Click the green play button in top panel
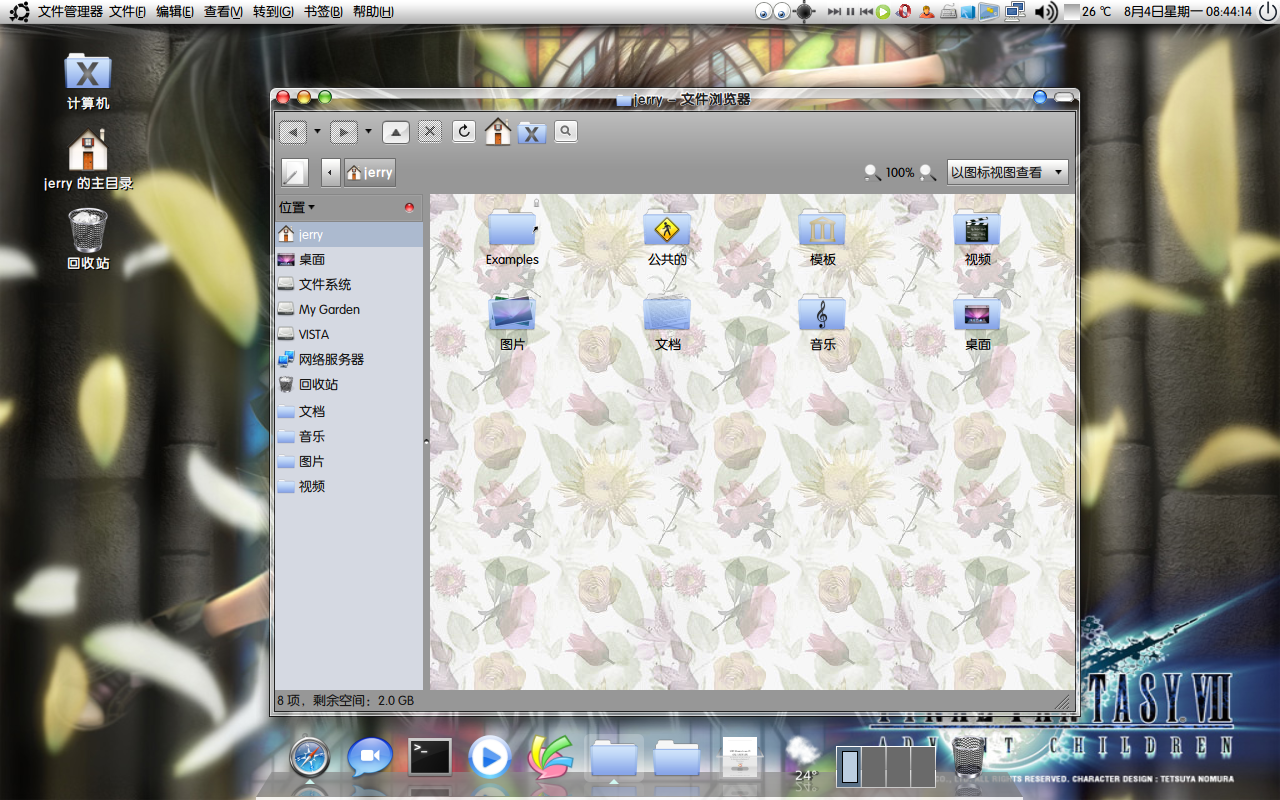Screen dimensions: 1280x800 pyautogui.click(x=883, y=12)
